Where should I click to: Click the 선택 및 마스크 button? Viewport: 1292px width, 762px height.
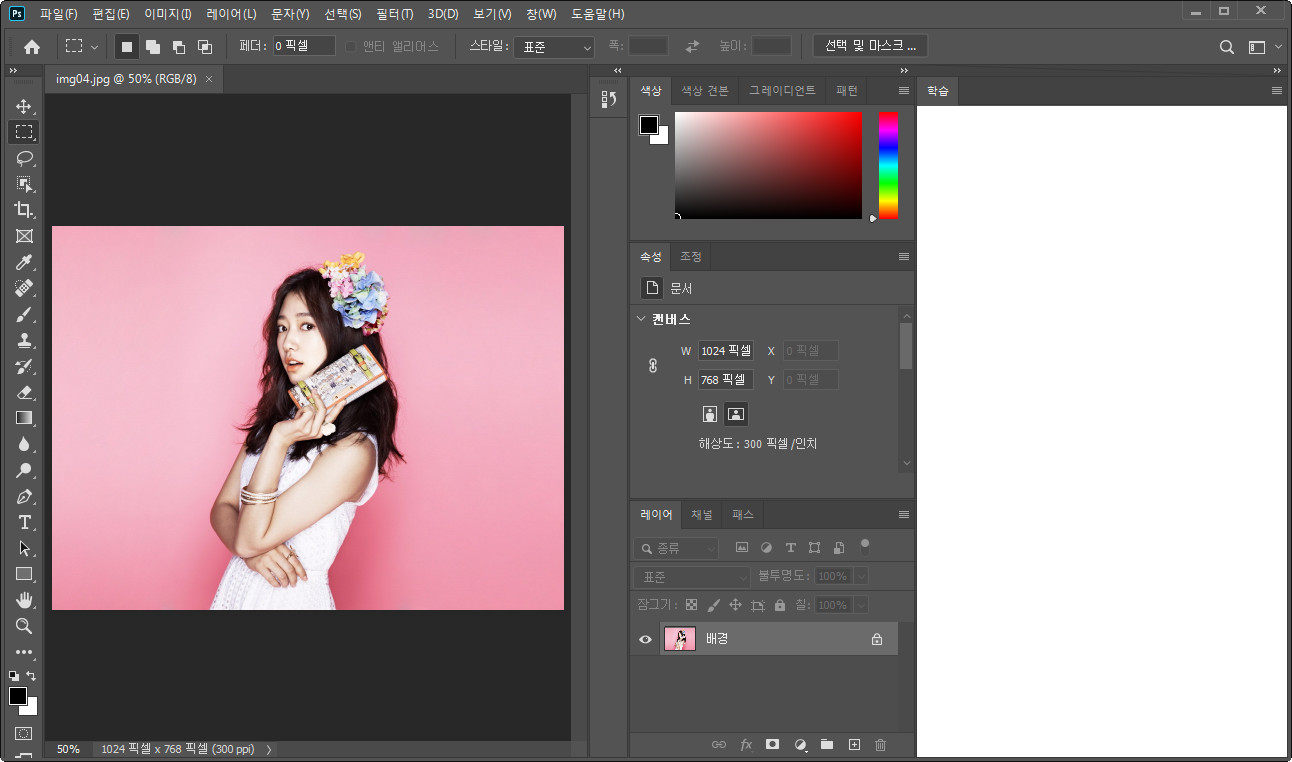(871, 46)
